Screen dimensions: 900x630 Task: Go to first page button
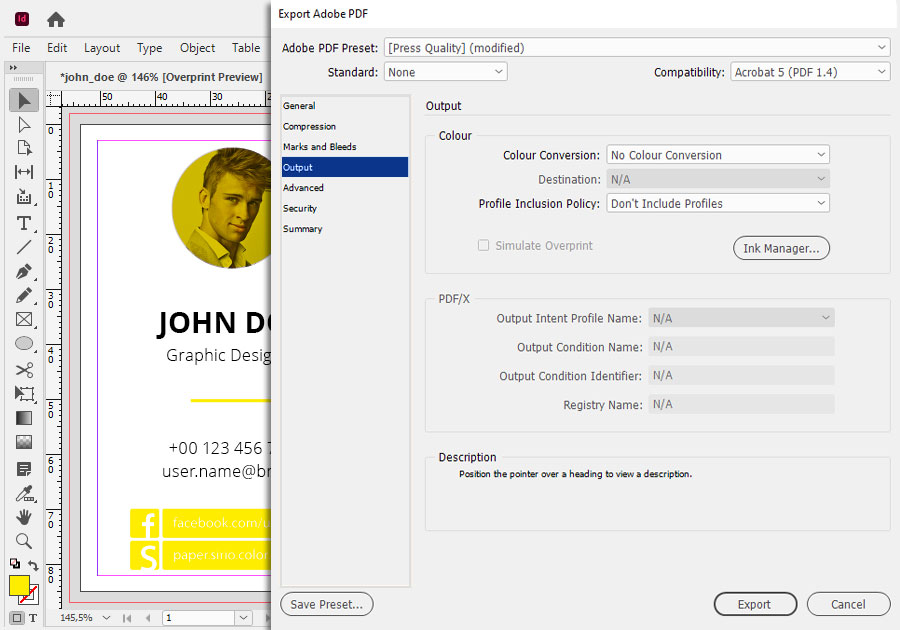tap(127, 618)
